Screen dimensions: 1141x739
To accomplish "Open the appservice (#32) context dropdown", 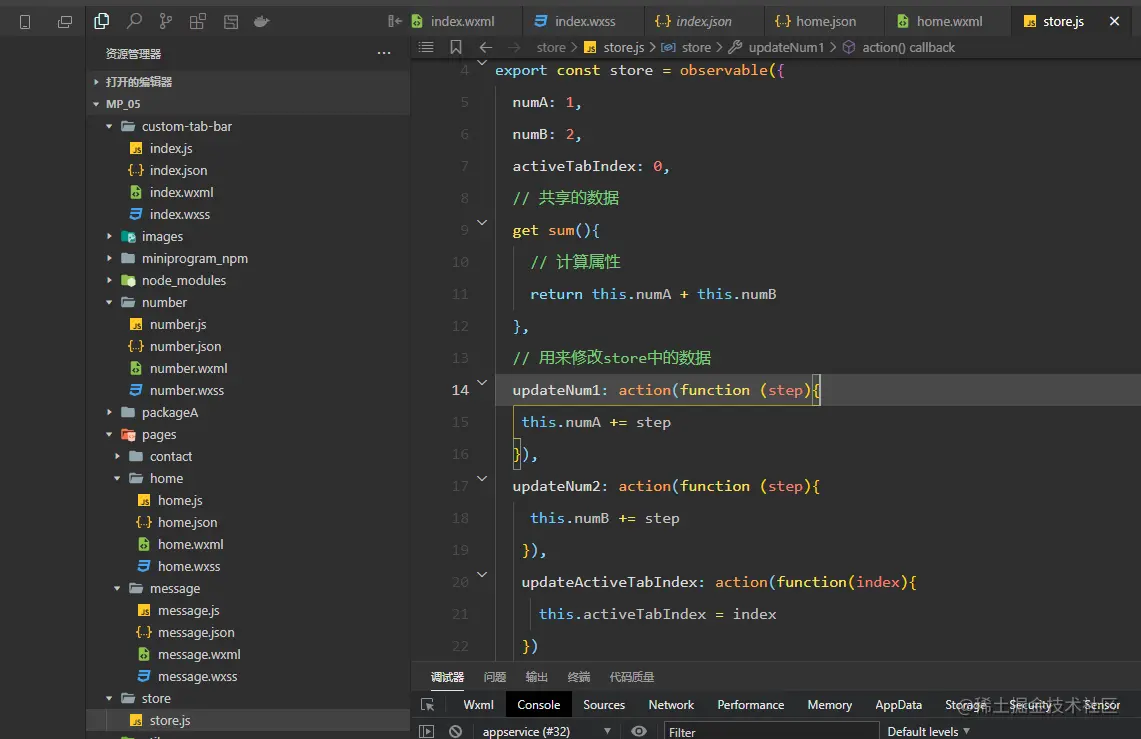I will click(546, 731).
